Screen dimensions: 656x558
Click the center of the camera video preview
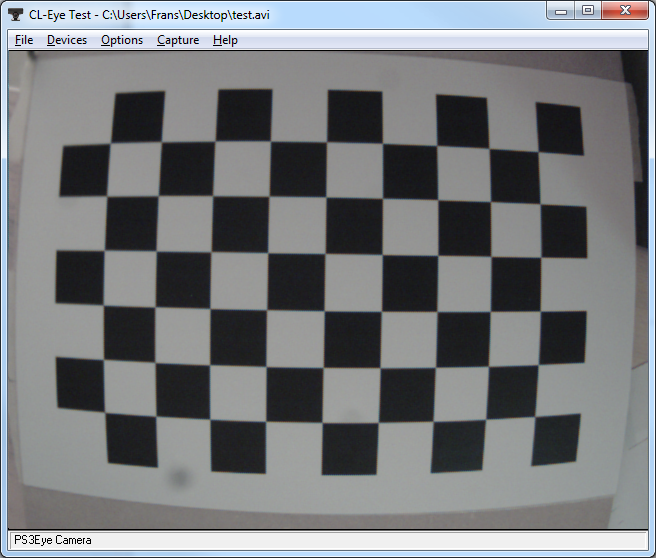tap(327, 290)
